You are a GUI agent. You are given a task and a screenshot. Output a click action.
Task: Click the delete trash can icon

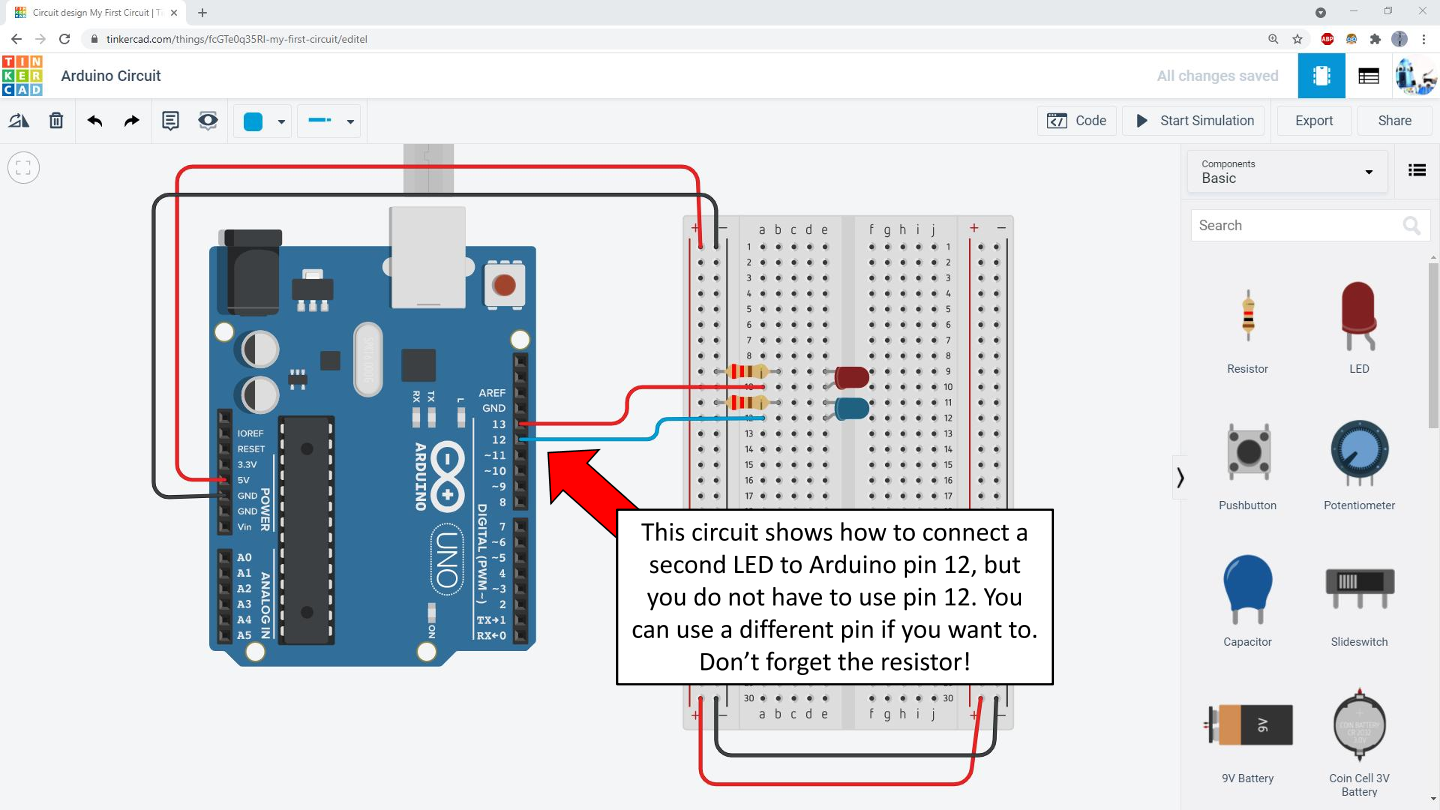click(56, 121)
